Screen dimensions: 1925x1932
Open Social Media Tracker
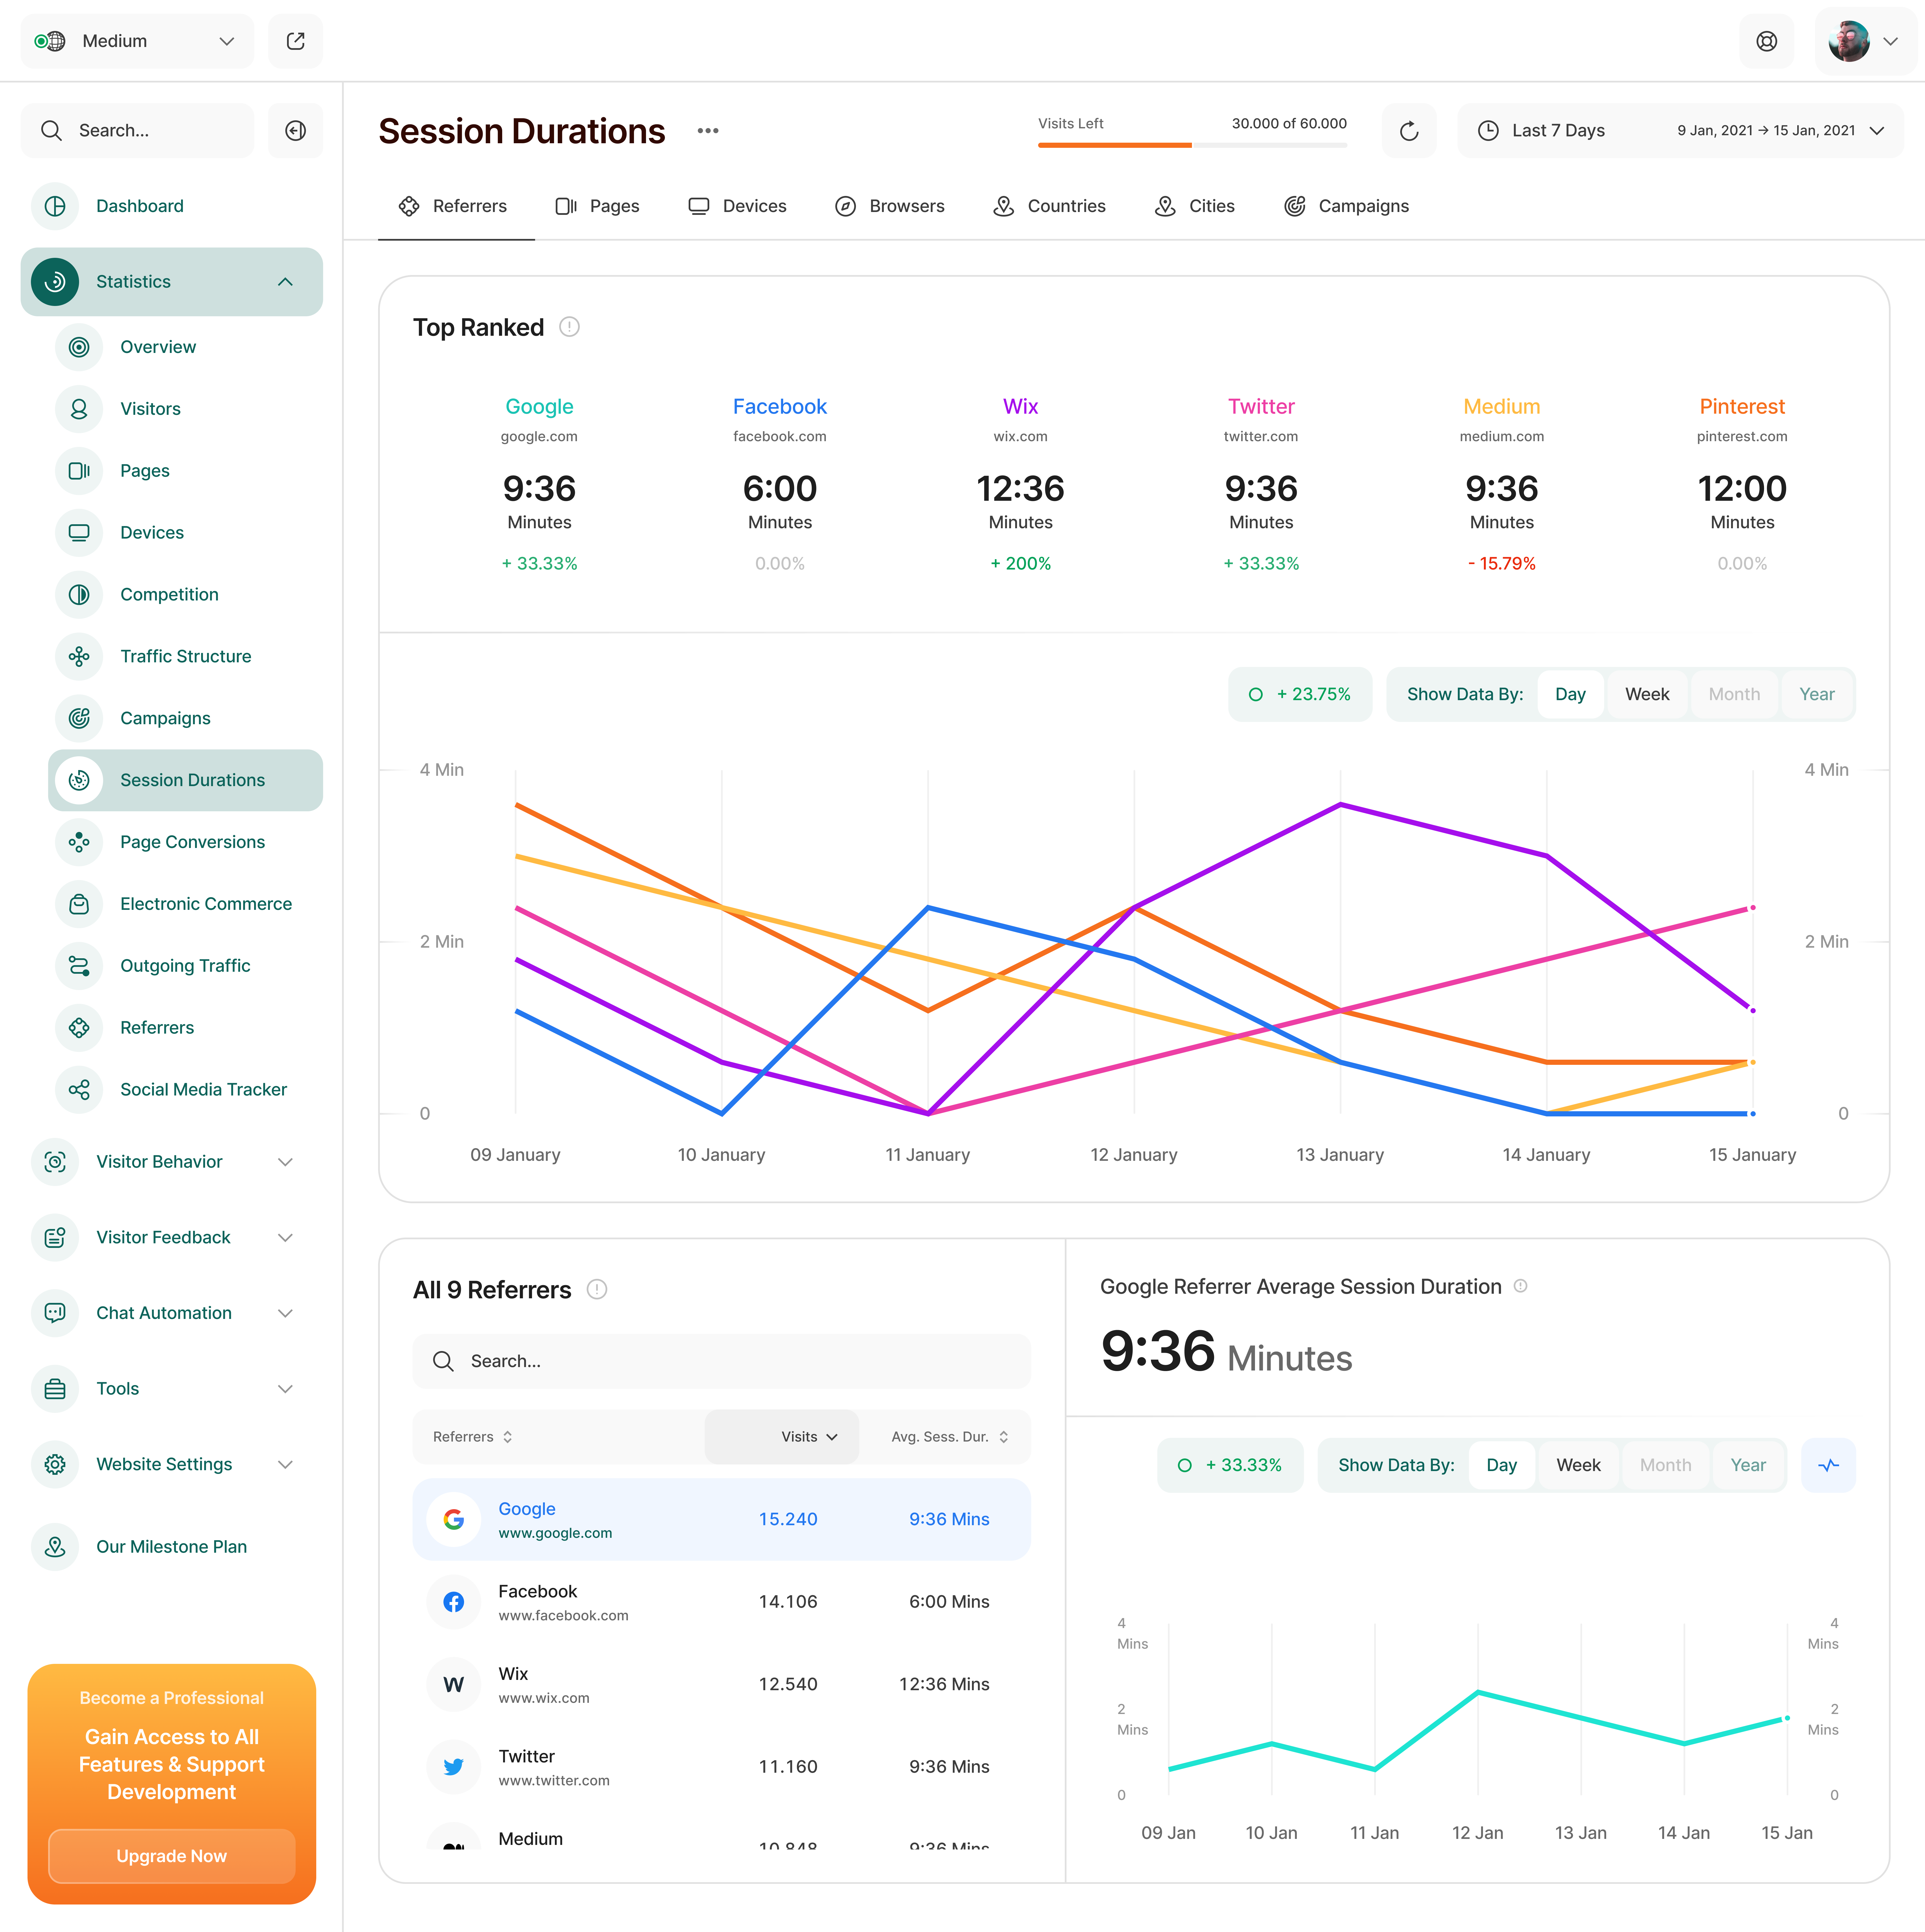click(203, 1090)
